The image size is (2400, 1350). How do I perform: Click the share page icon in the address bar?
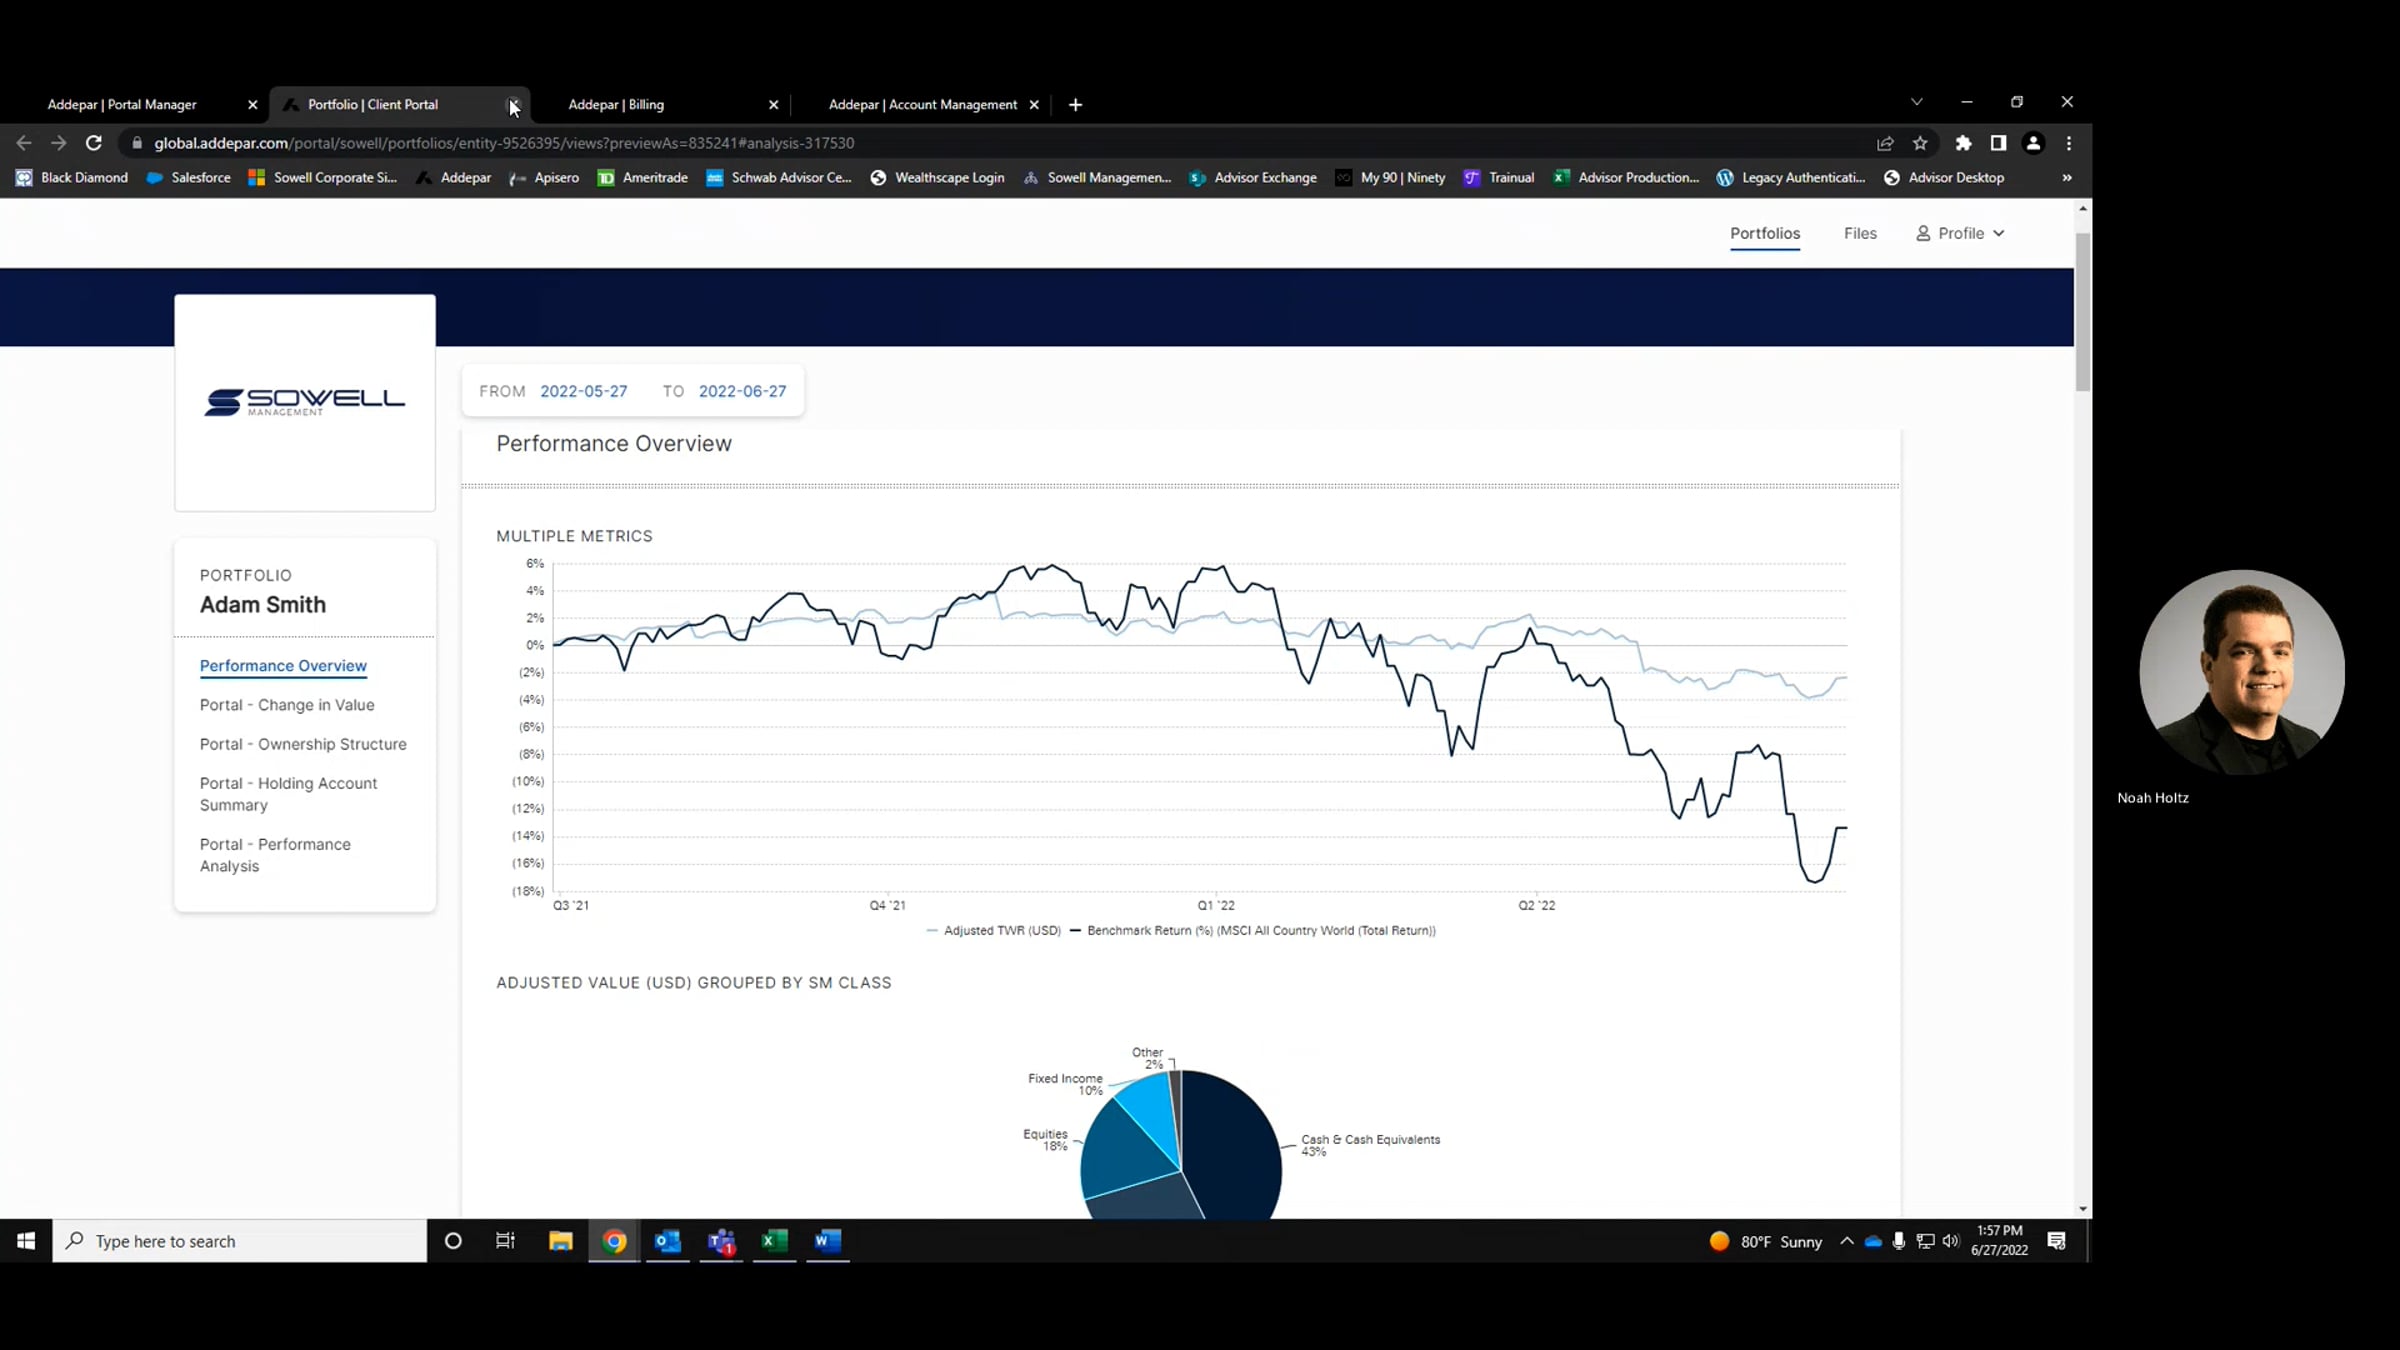[1885, 143]
